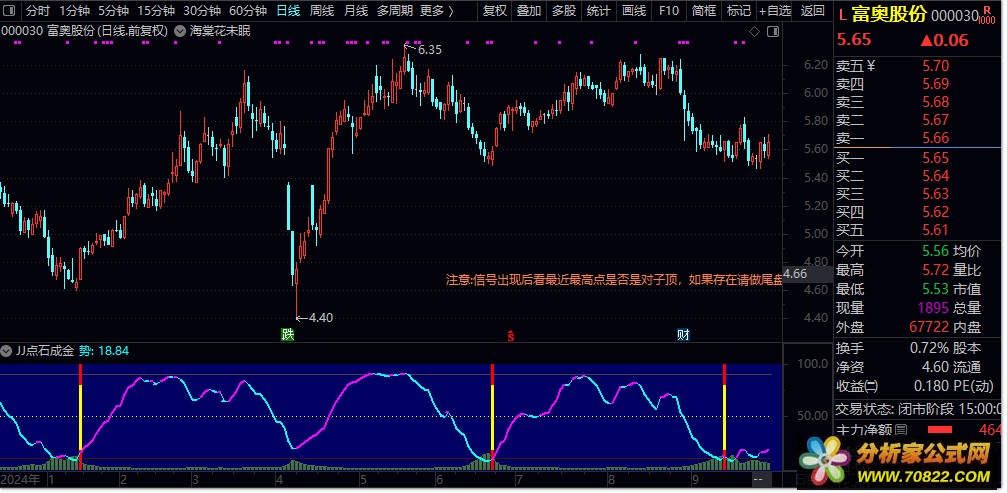Click the green 跌 event marker

coord(288,334)
